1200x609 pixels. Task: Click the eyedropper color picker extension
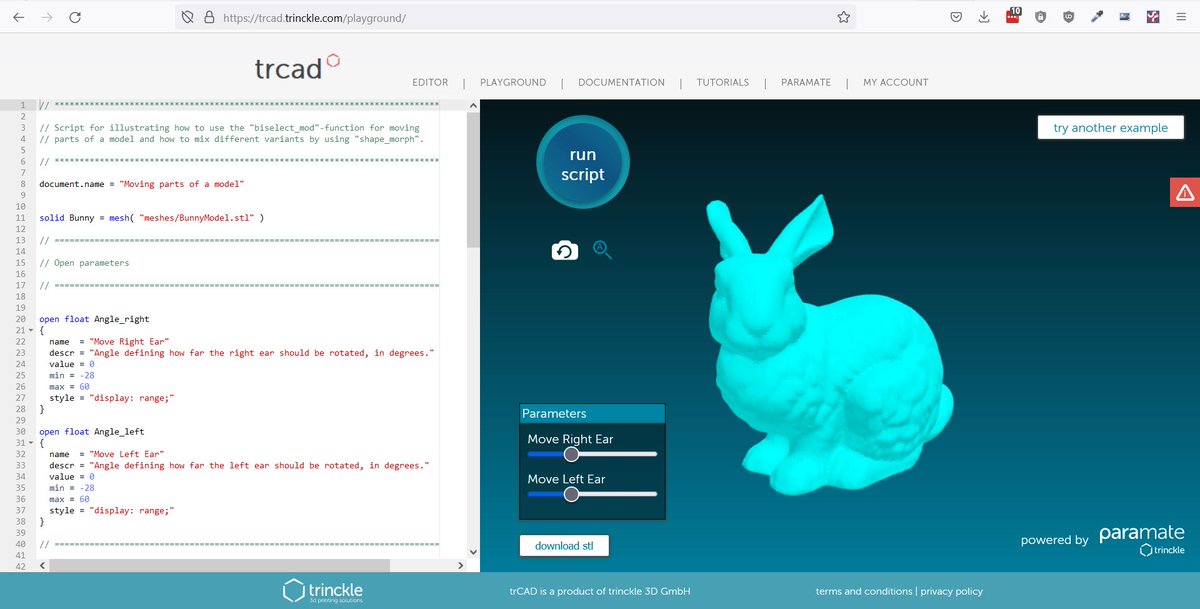click(1097, 17)
